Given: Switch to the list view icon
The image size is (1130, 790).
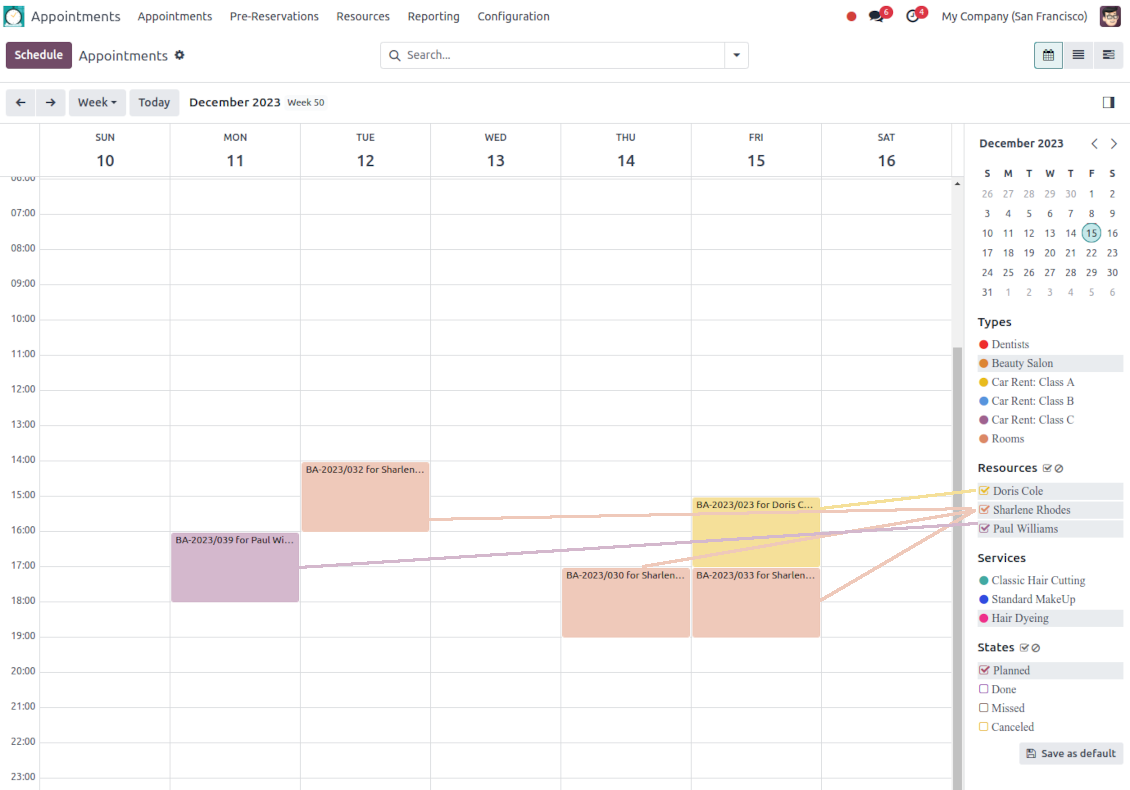Looking at the screenshot, I should [1078, 55].
